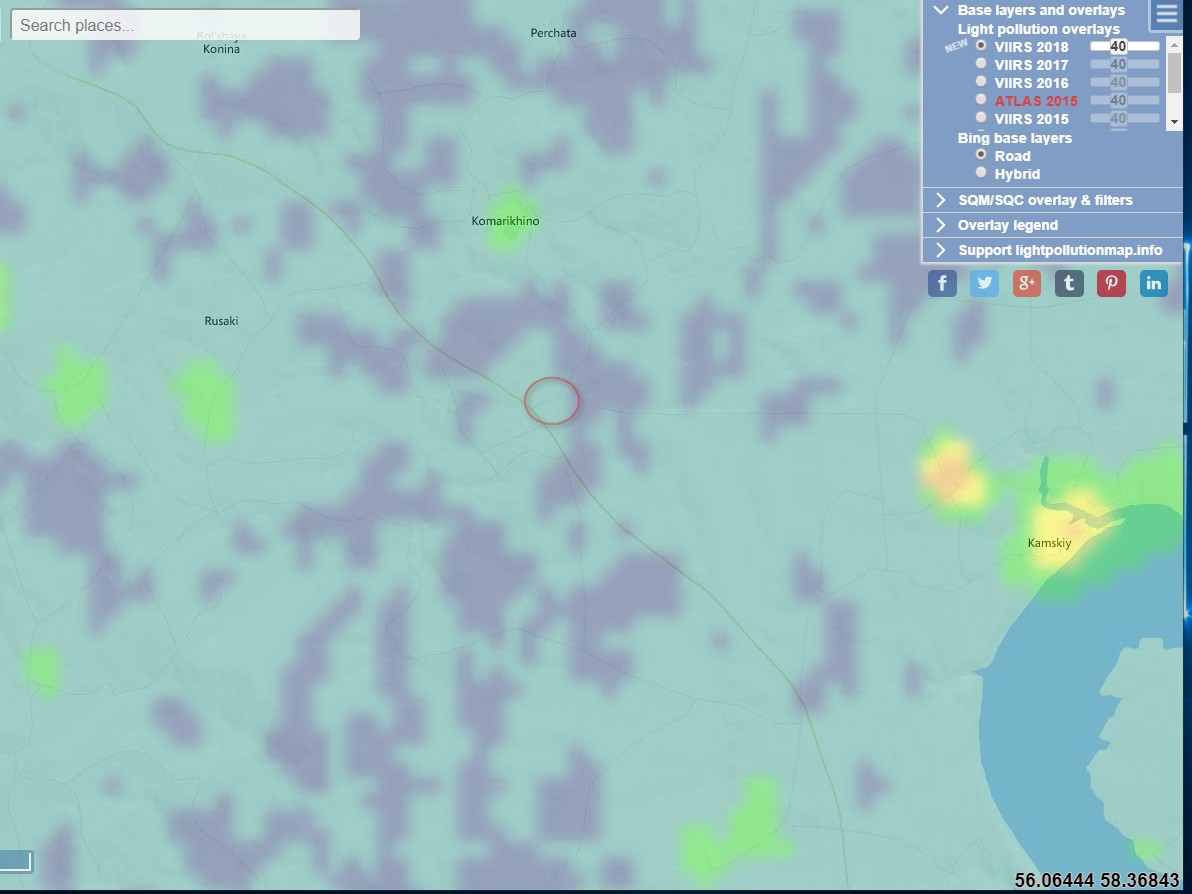
Task: Share map on Tumblr
Action: tap(1069, 283)
